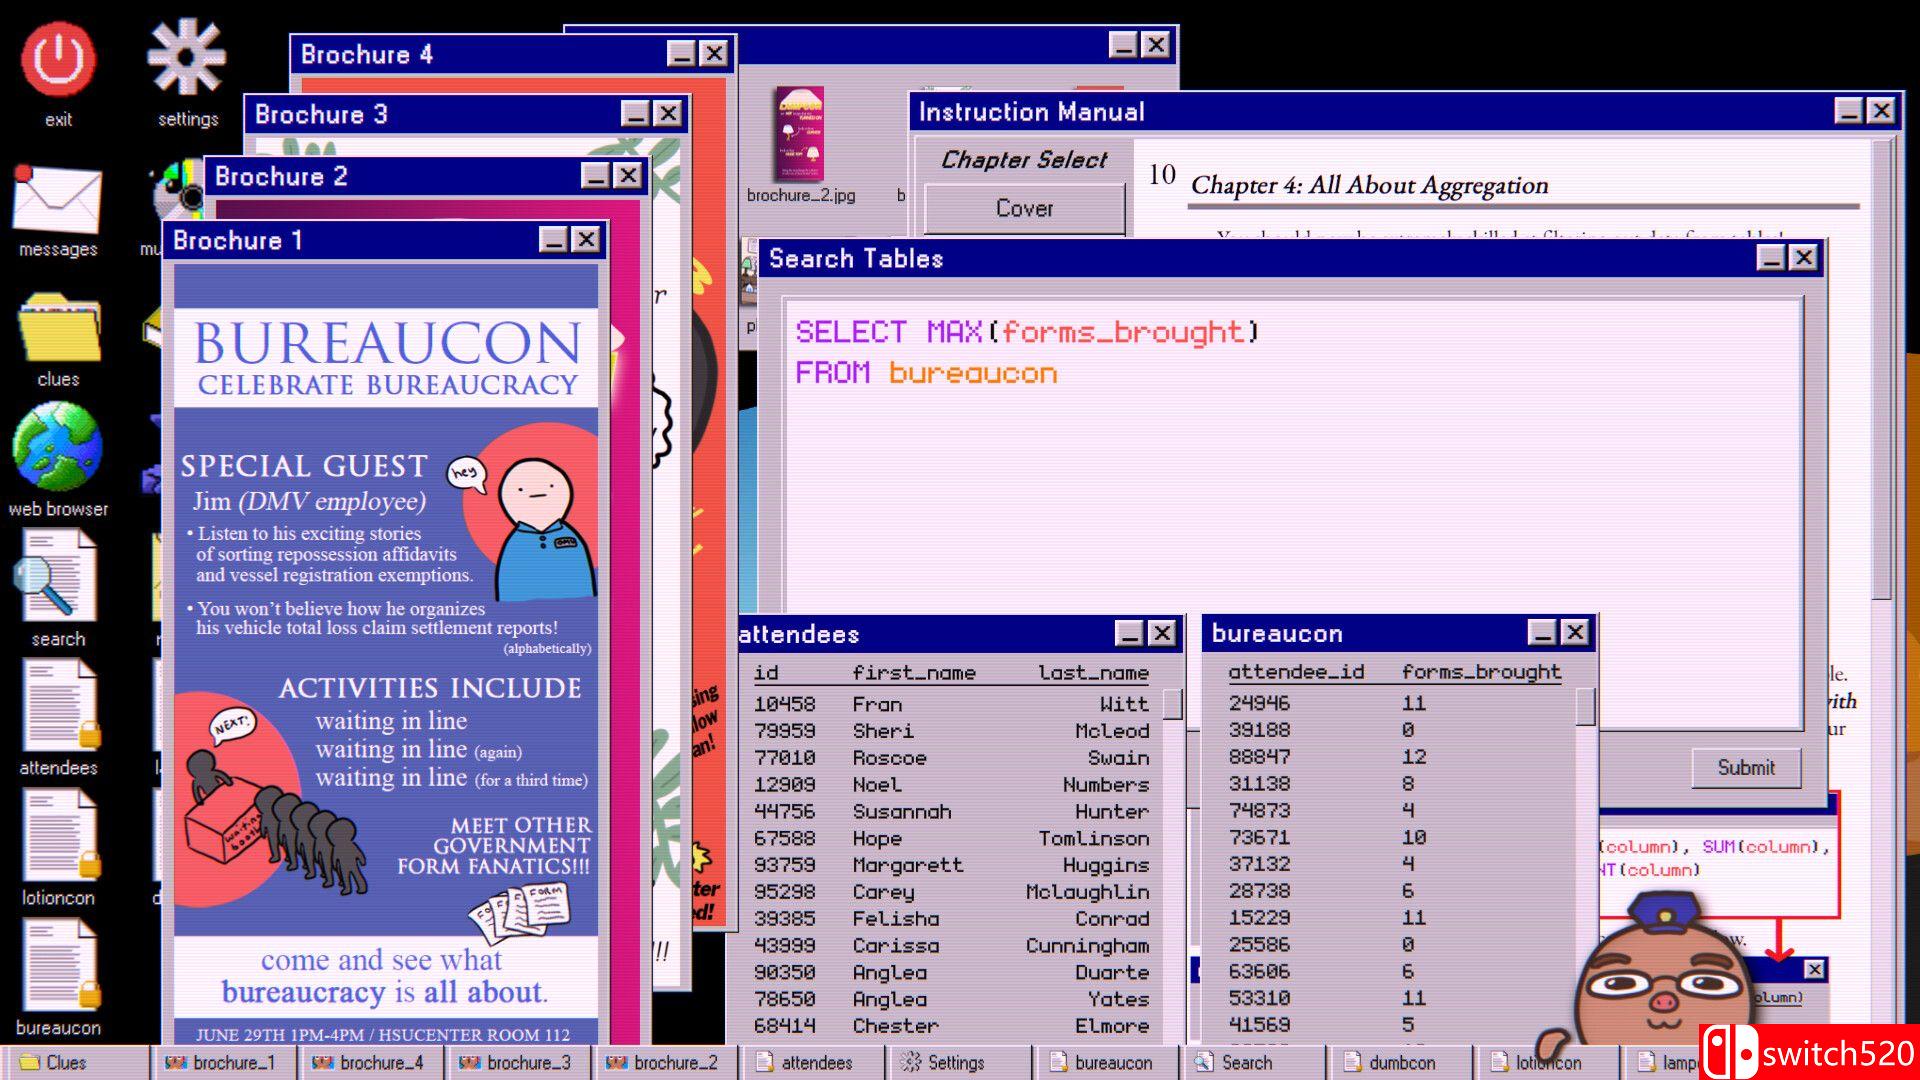Viewport: 1920px width, 1080px height.
Task: Click the attendees table scrollbar thumb
Action: (1173, 704)
